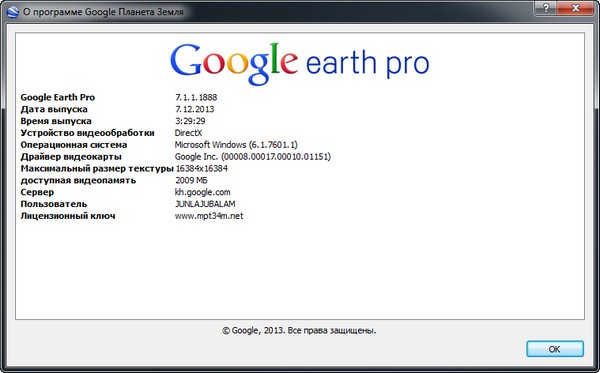The height and width of the screenshot is (373, 600).
Task: Click the JUNLAJUBALAM user name
Action: pos(205,204)
